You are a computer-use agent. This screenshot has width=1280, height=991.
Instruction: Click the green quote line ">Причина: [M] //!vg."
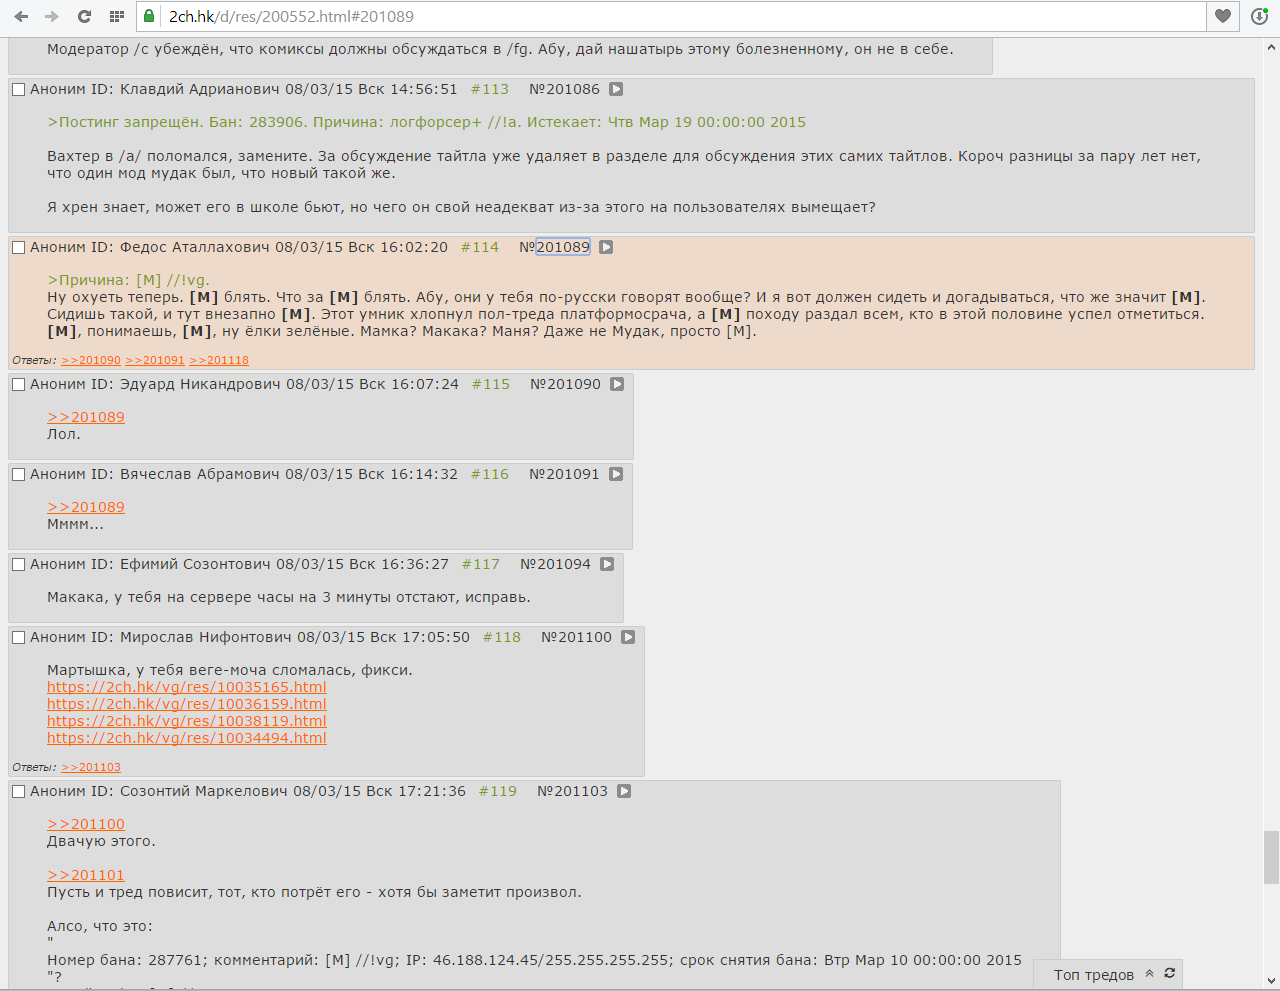pos(128,280)
